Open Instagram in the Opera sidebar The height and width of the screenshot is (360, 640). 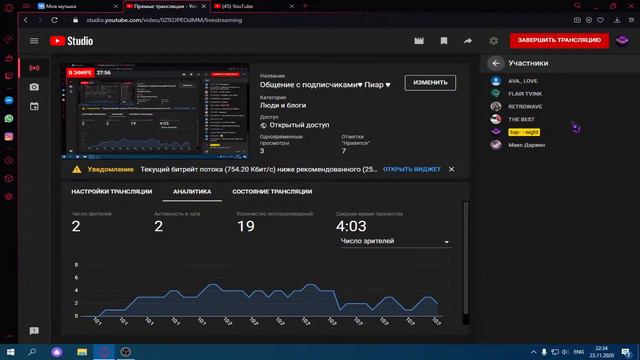[9, 137]
